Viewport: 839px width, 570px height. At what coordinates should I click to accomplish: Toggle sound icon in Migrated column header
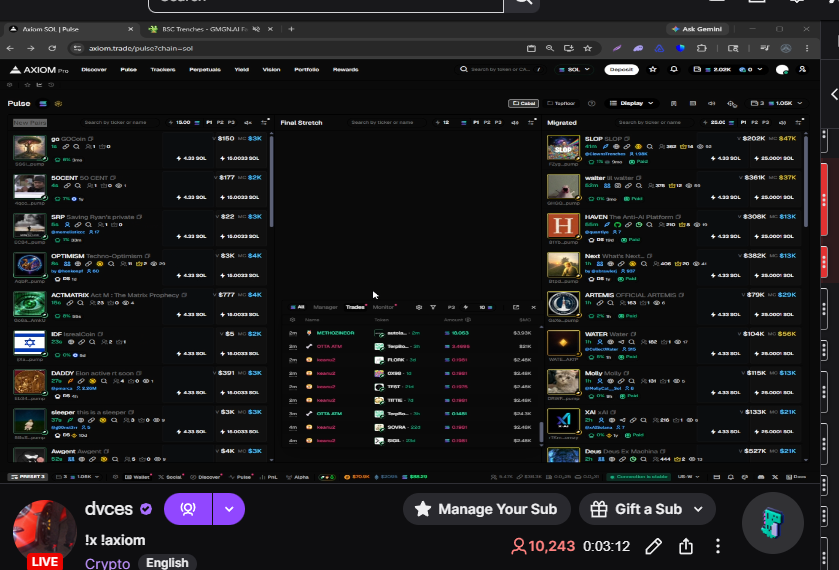pos(782,123)
